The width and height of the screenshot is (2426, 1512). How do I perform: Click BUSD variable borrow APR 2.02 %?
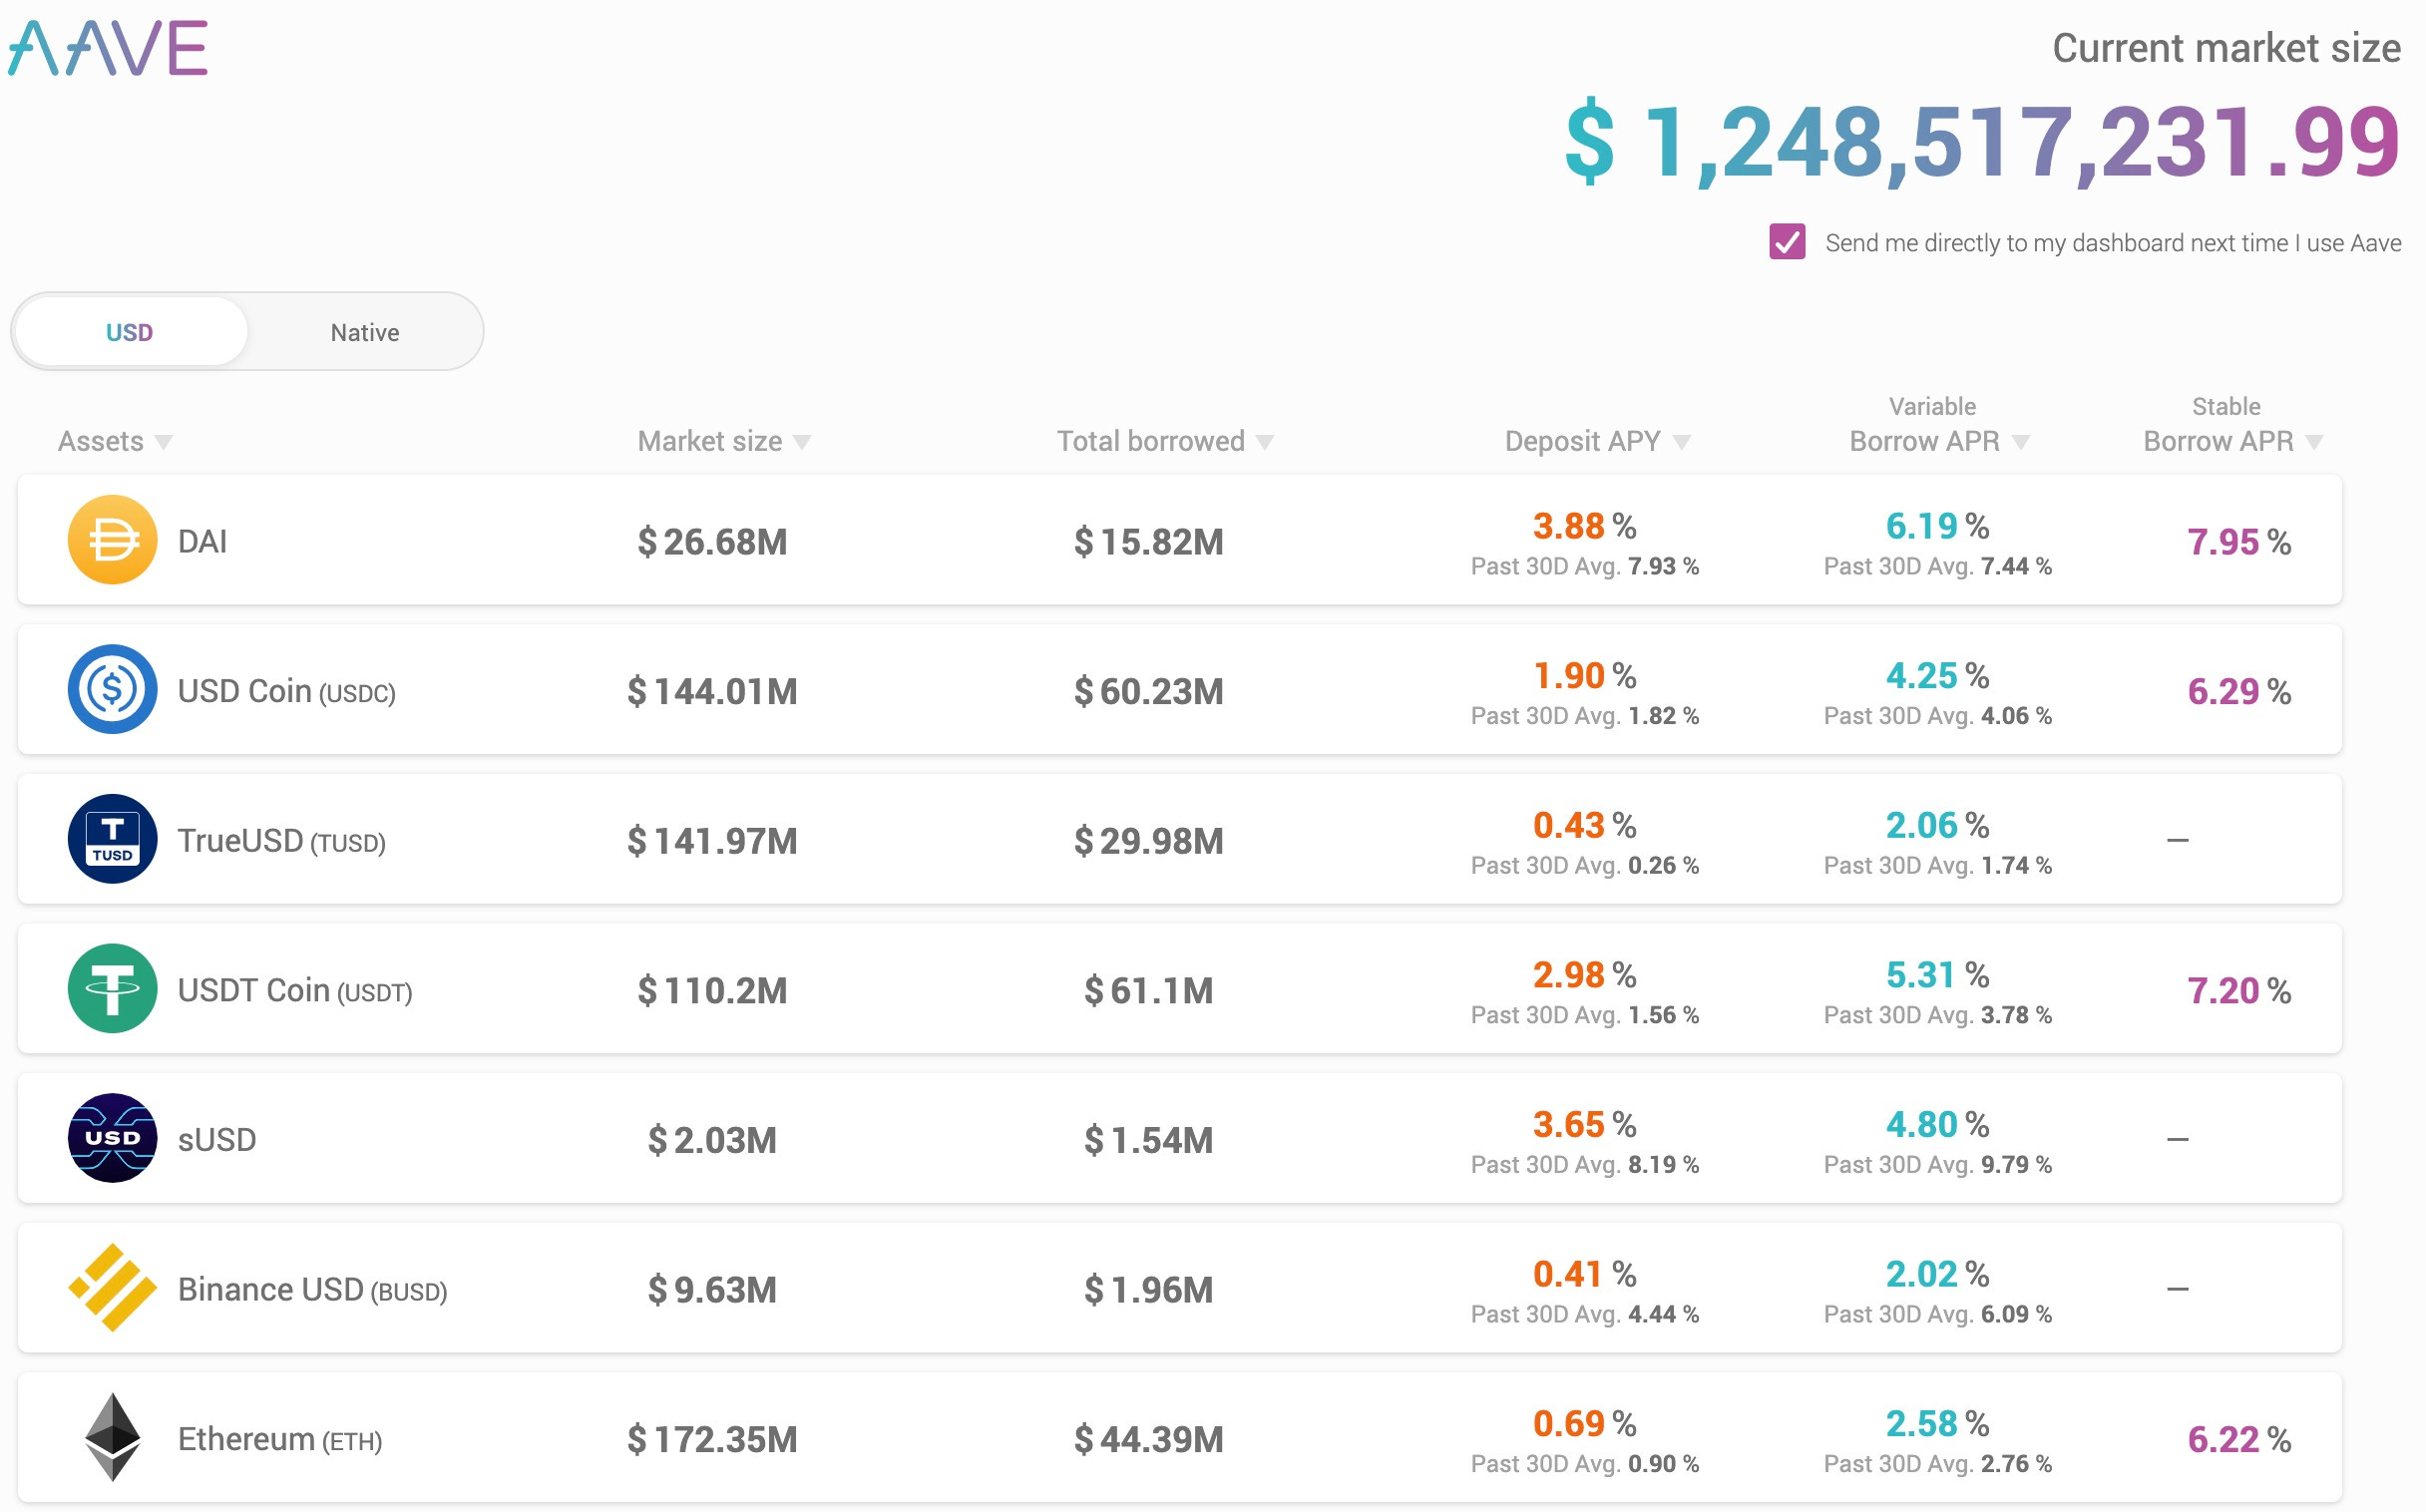click(x=1938, y=1274)
